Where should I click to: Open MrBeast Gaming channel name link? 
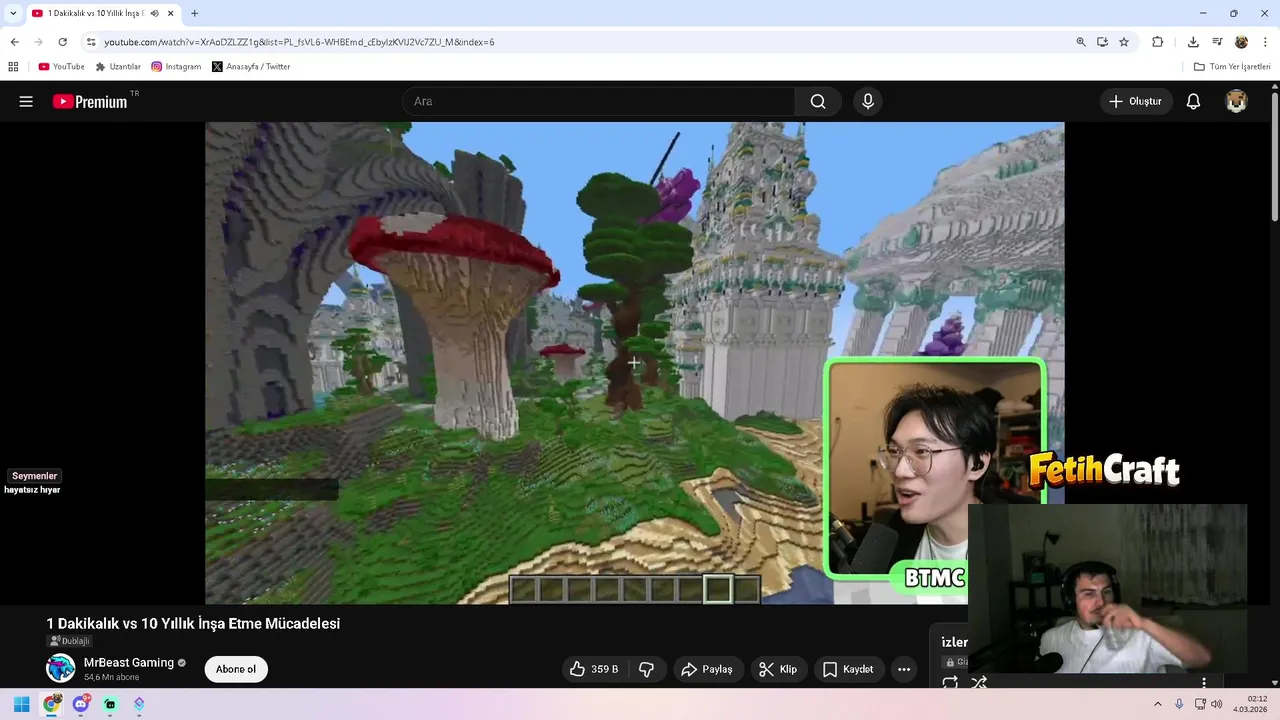129,662
